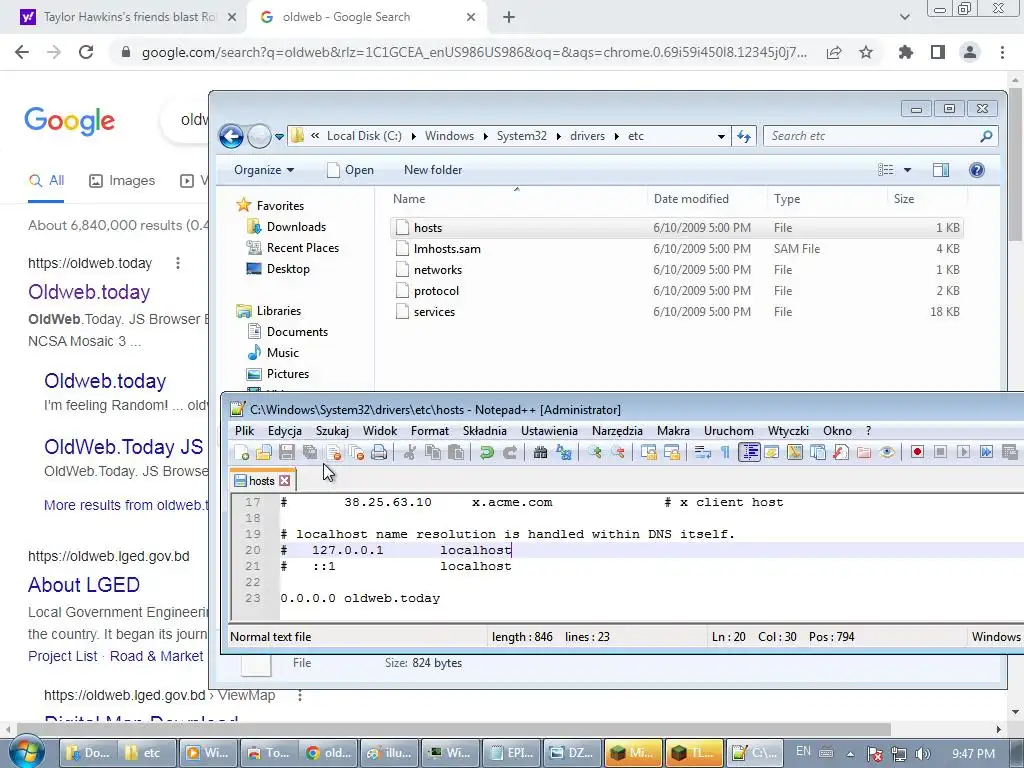The image size is (1024, 768).
Task: Click the Close file icon in Notepad++ toolbar
Action: coord(334,452)
